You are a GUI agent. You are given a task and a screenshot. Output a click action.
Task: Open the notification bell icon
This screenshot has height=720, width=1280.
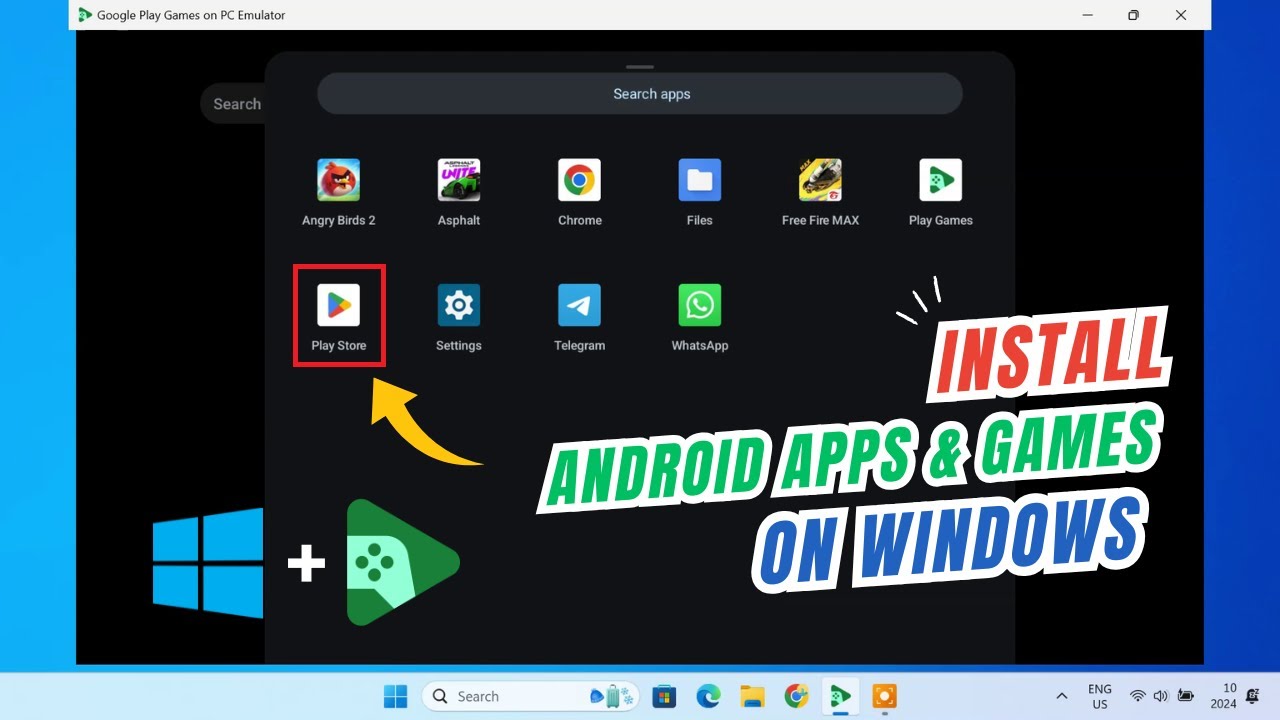tap(1253, 696)
